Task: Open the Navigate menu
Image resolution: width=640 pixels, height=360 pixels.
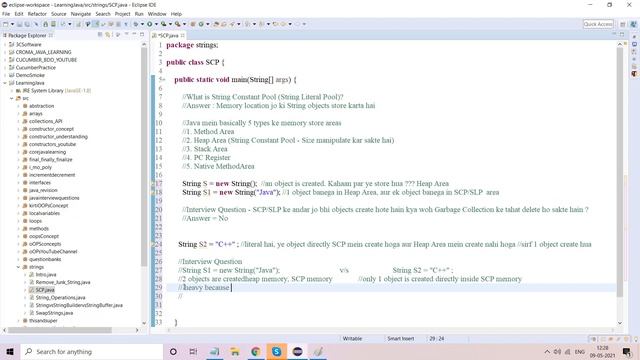Action: (81, 14)
